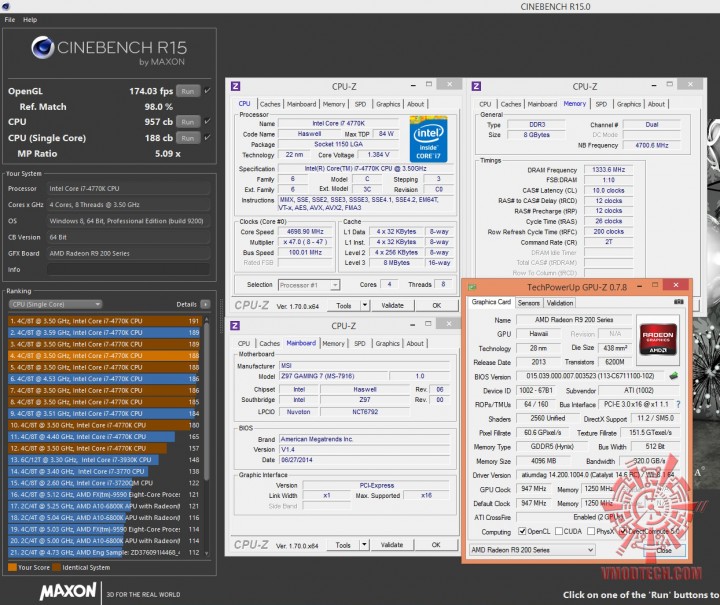
Task: Click the Z97 GAMING 7 (MS-7916) model field
Action: pos(334,376)
